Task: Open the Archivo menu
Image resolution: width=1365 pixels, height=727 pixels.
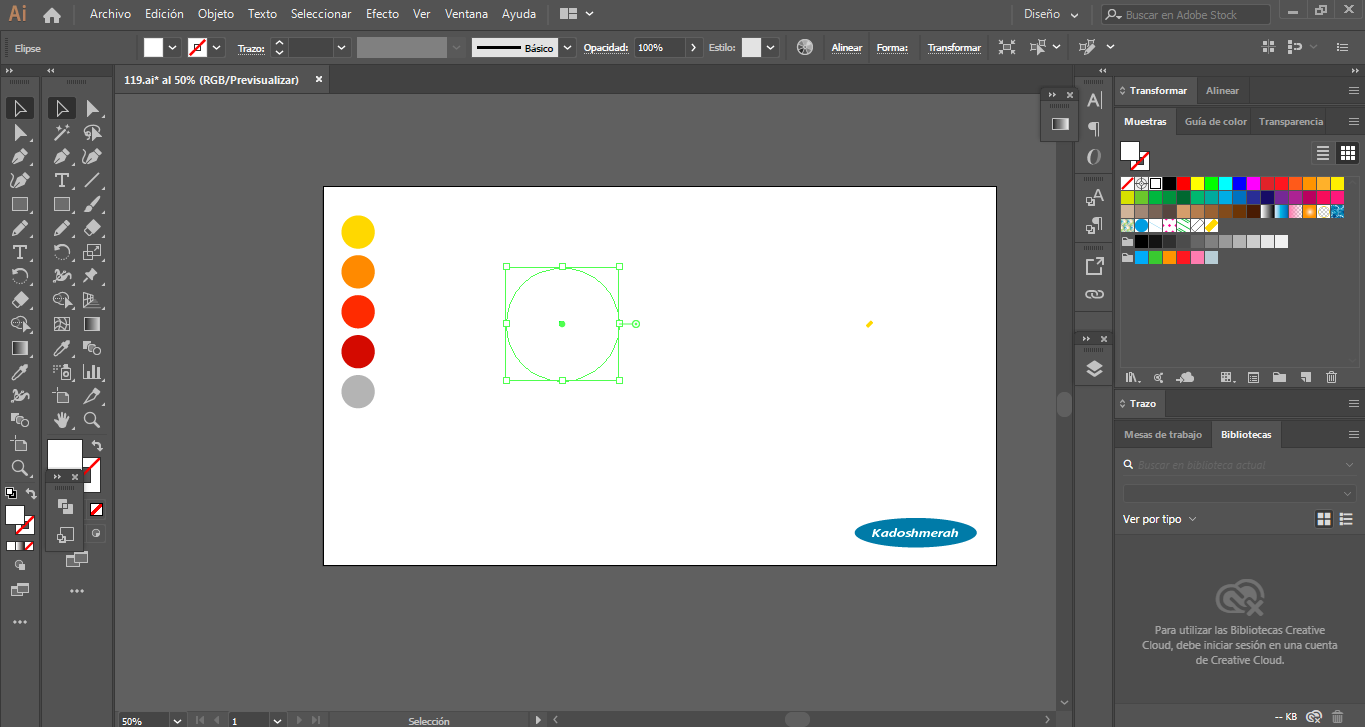Action: (x=110, y=15)
